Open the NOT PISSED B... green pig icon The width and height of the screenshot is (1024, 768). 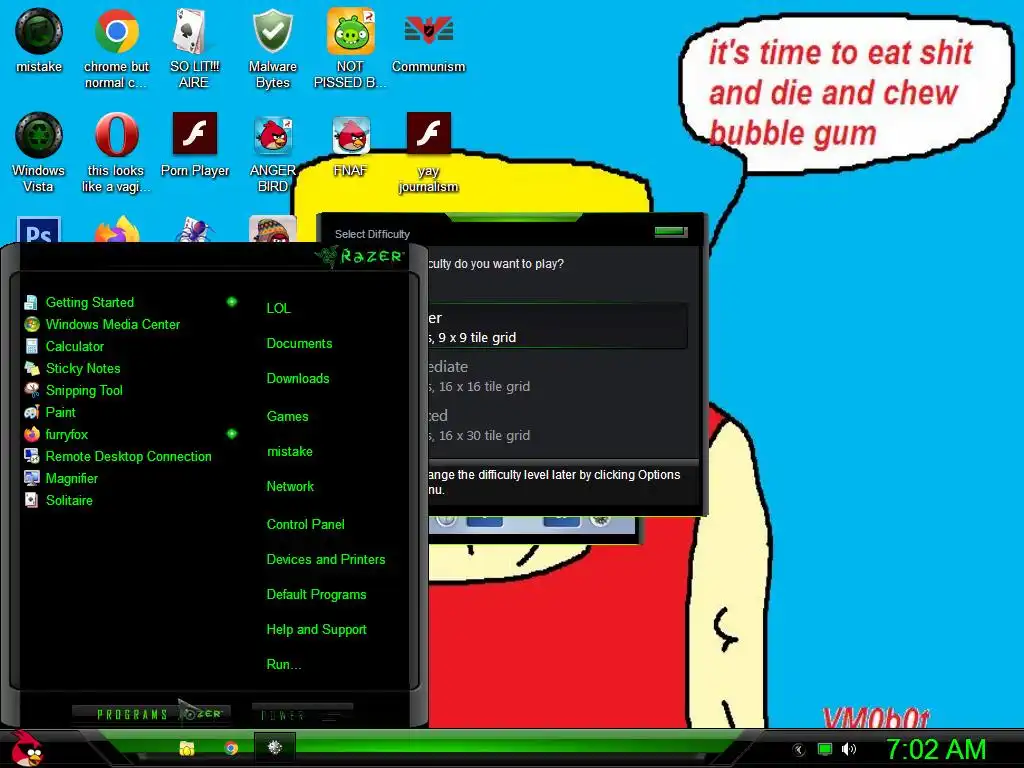click(350, 48)
